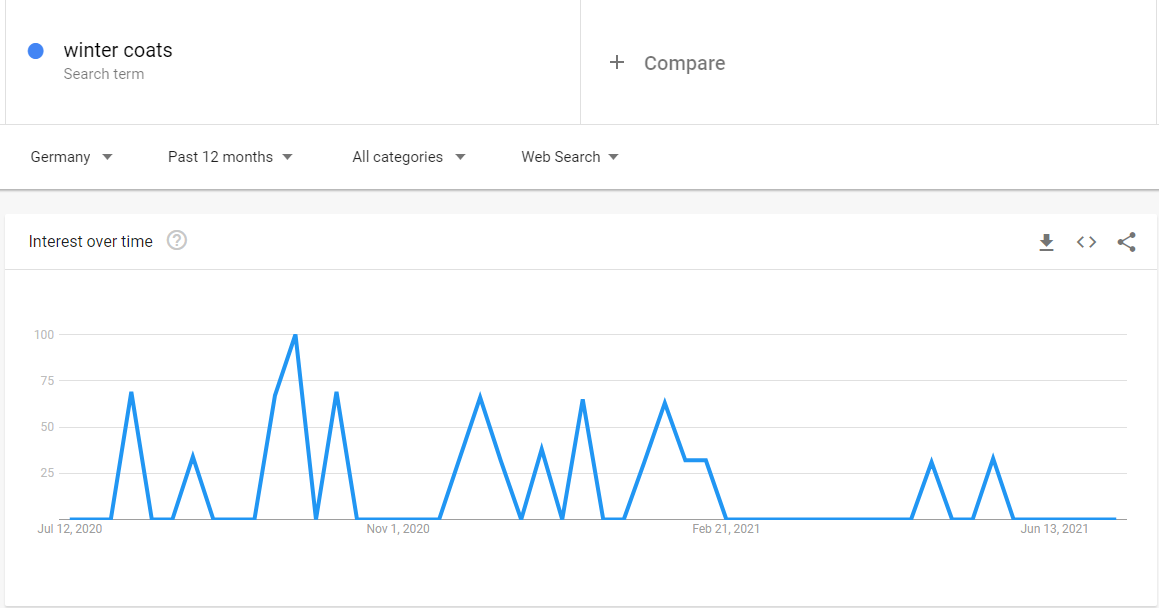Click the plus icon beside Compare
This screenshot has width=1159, height=608.
point(616,63)
